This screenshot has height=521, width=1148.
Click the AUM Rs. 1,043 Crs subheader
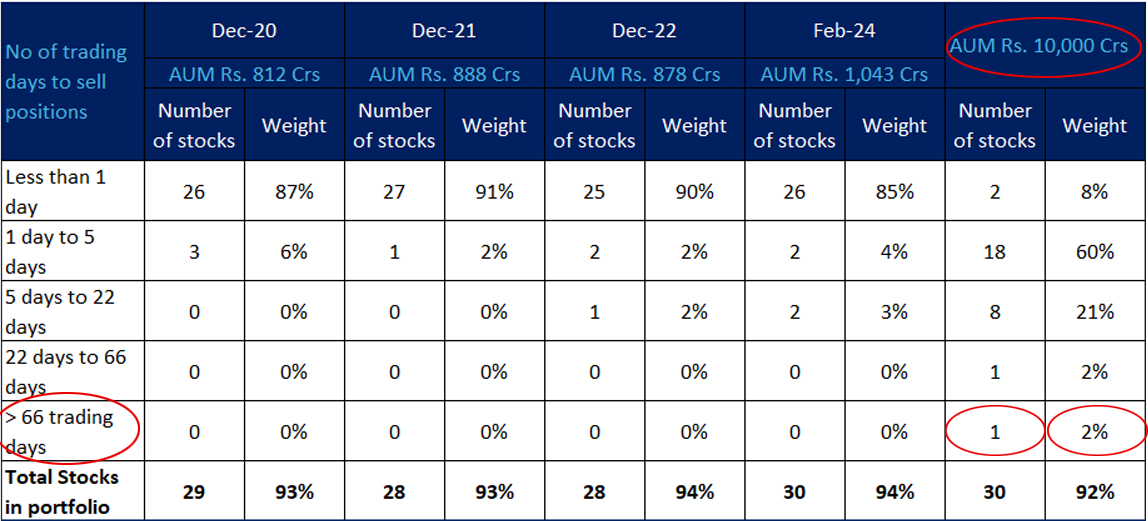tap(844, 74)
